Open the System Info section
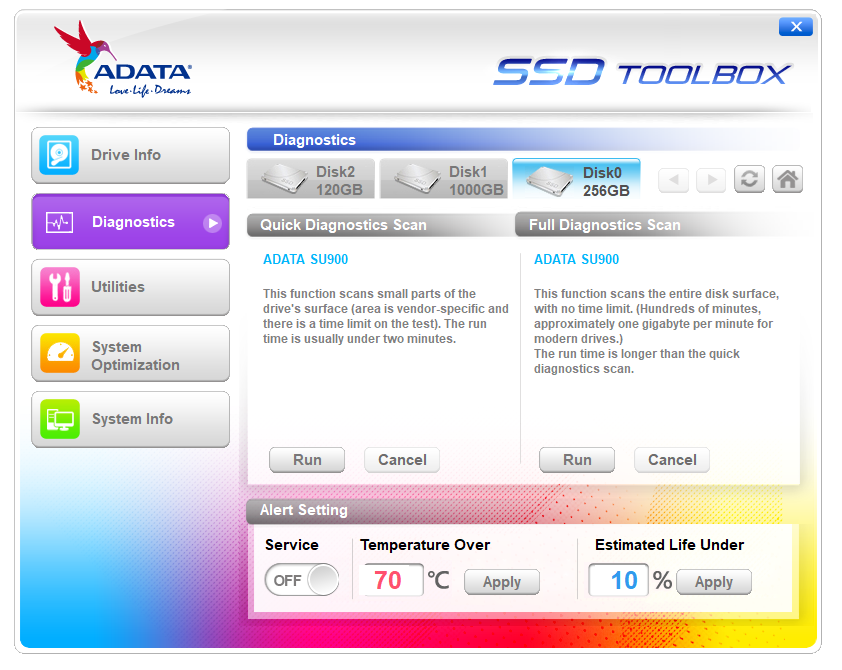The image size is (842, 670). [x=130, y=419]
